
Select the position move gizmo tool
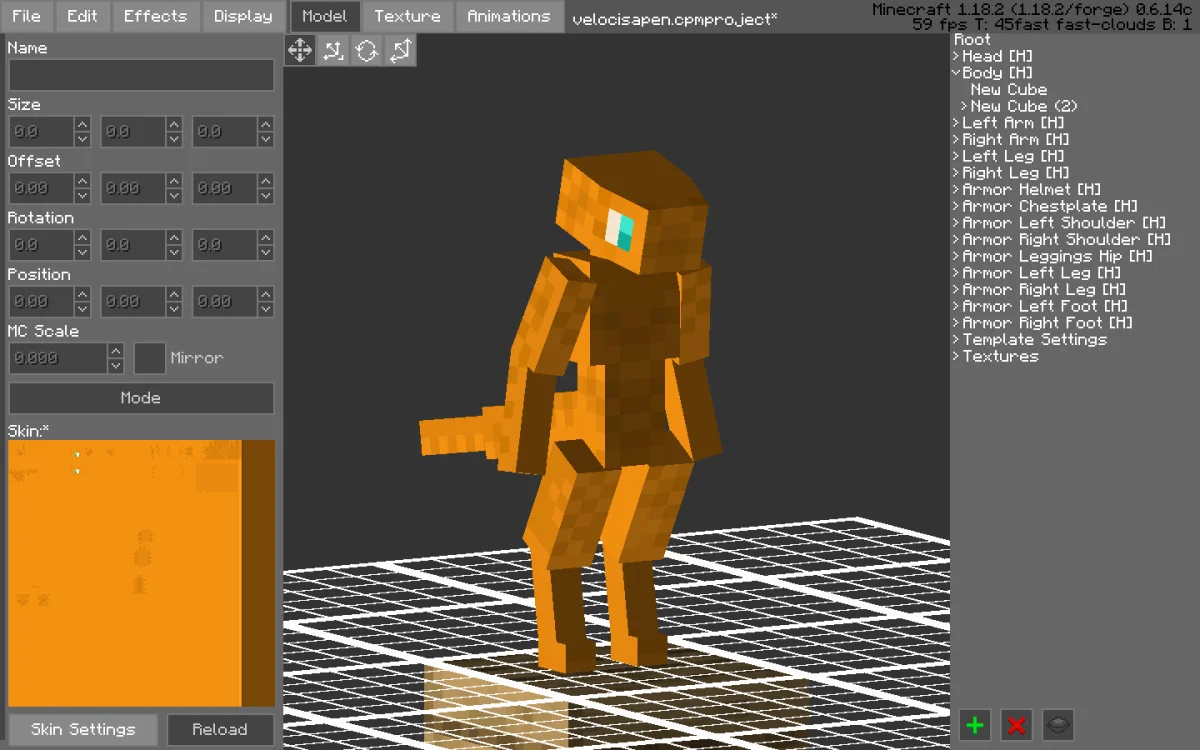[300, 50]
